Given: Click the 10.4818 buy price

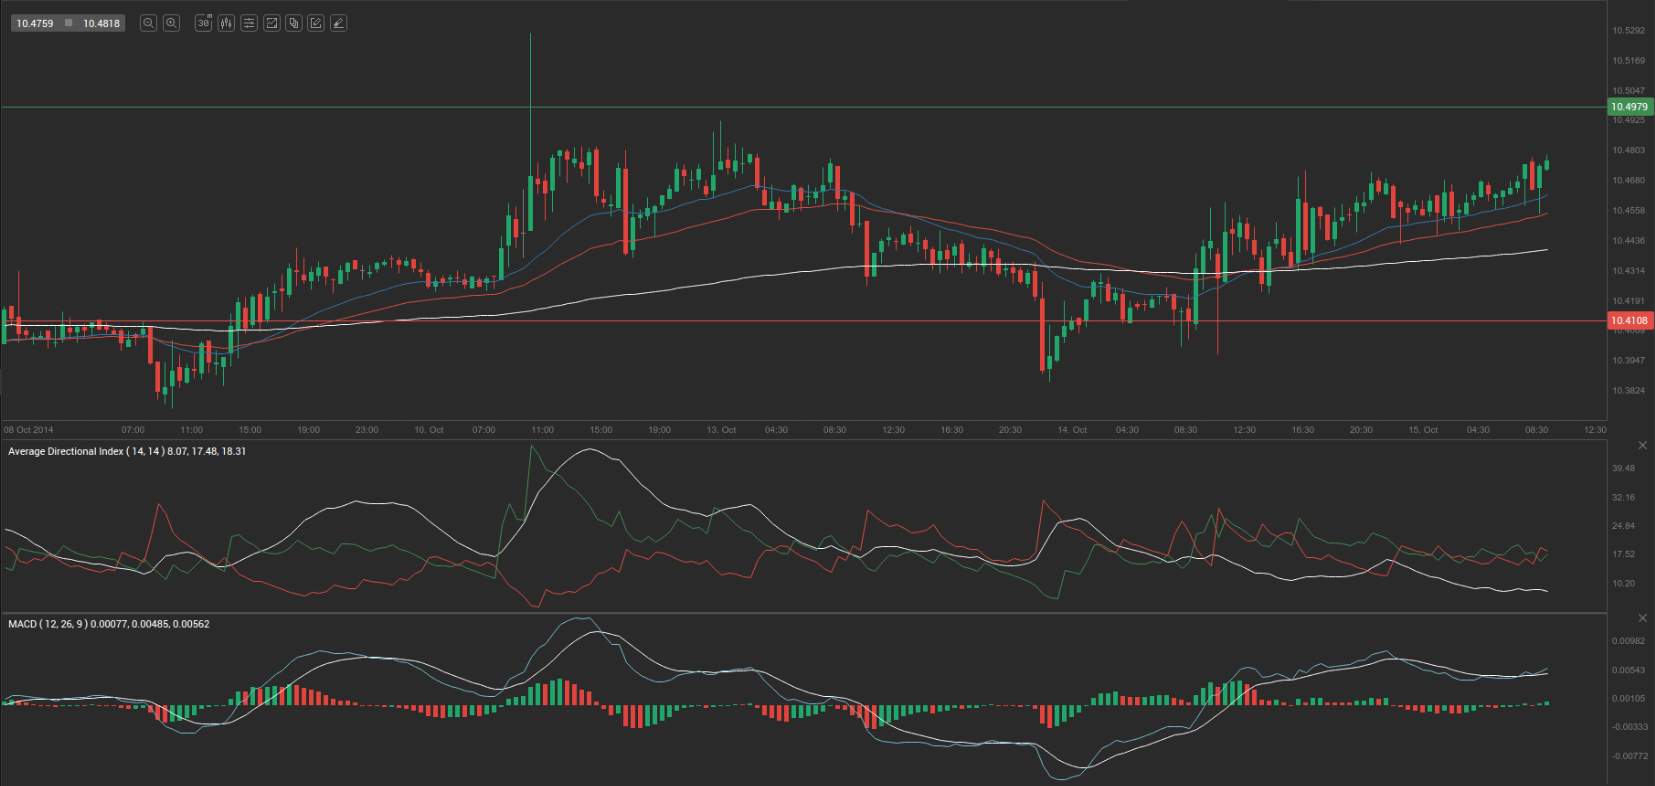Looking at the screenshot, I should (x=101, y=23).
